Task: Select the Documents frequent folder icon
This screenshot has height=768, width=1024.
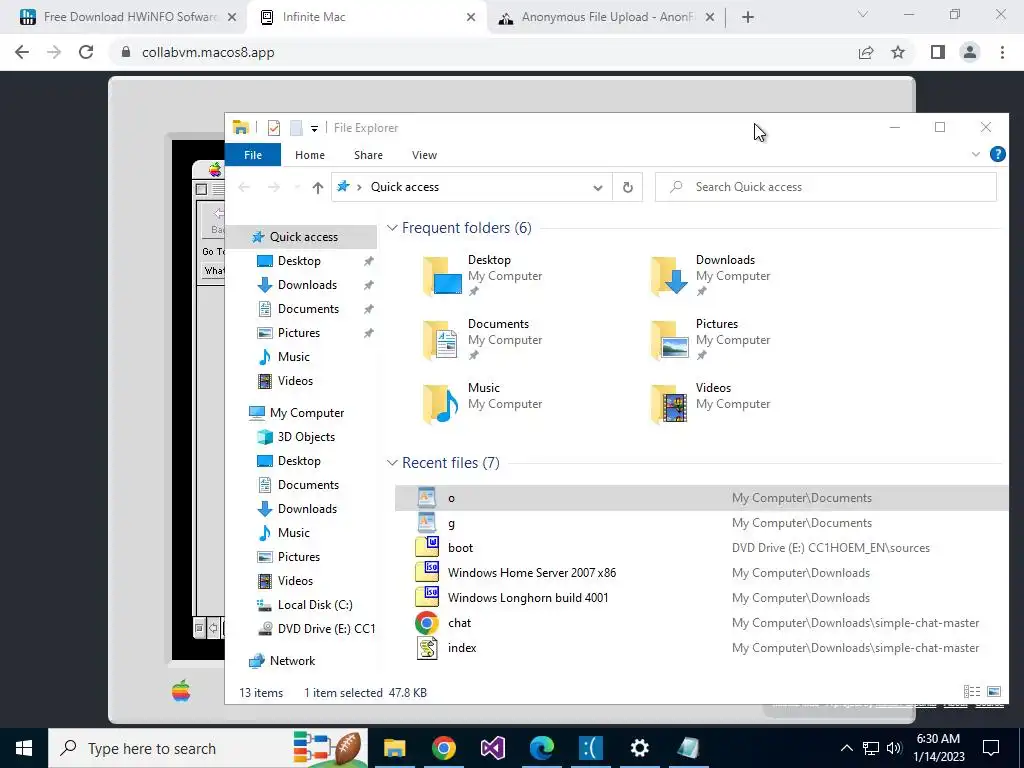Action: [441, 340]
